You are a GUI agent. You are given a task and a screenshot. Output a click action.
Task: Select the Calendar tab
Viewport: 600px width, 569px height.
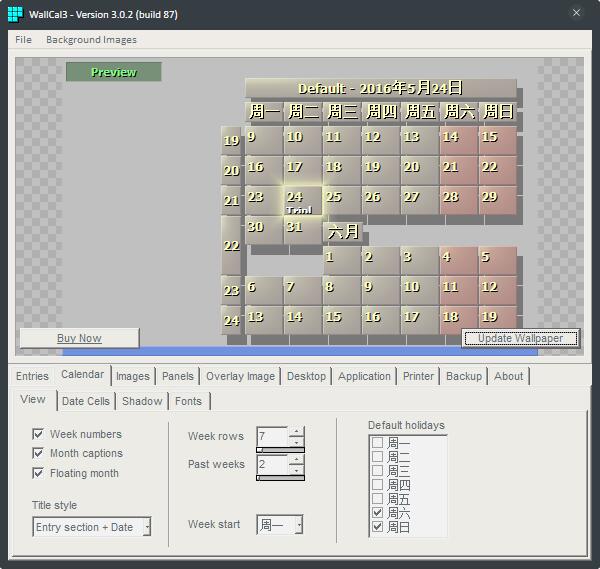pyautogui.click(x=82, y=374)
